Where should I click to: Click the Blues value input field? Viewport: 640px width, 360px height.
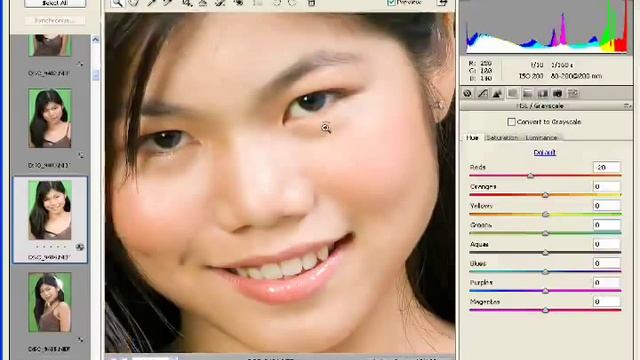point(607,263)
